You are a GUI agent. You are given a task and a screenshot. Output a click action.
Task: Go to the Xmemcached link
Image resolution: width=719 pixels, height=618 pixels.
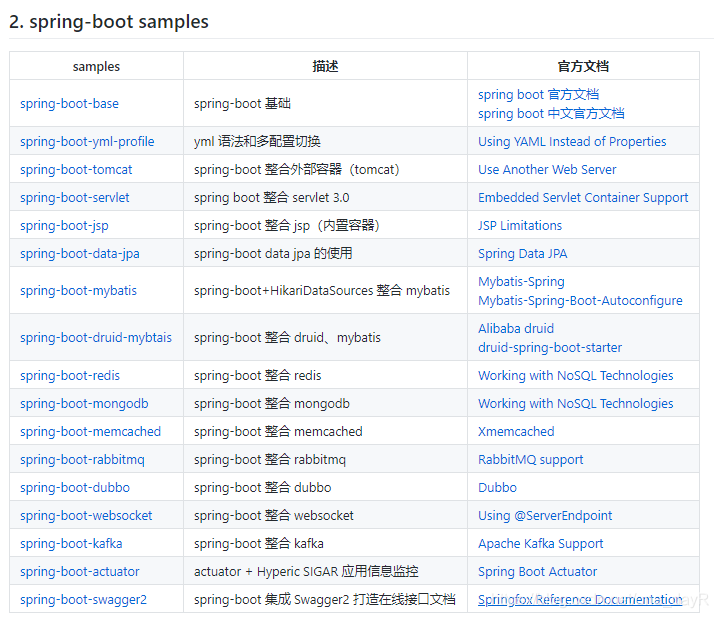pos(516,431)
